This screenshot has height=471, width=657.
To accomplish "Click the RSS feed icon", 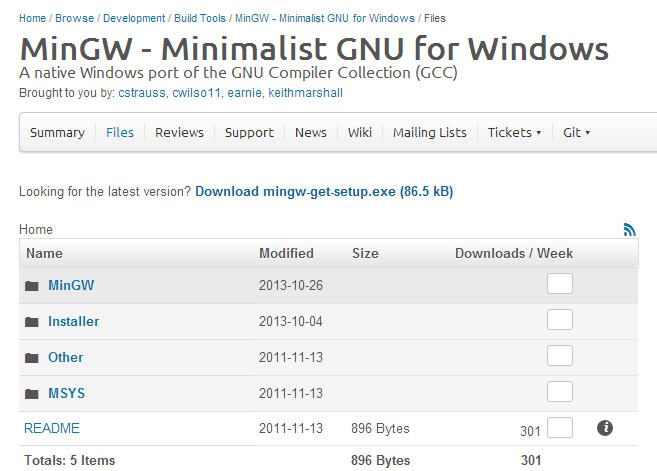I will tap(629, 229).
